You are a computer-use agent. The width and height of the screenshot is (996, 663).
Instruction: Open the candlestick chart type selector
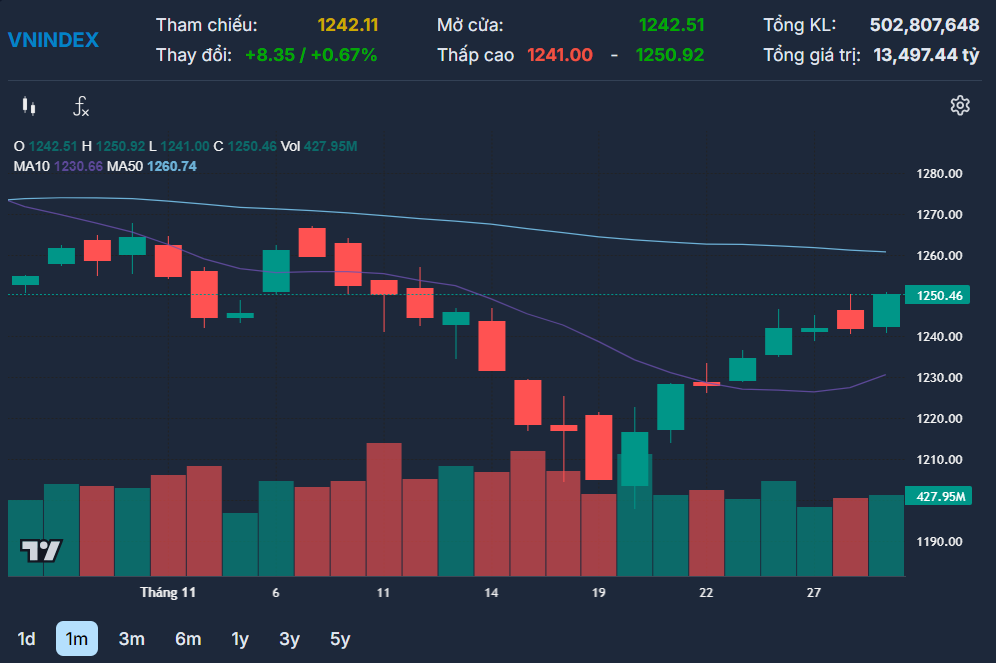click(x=28, y=106)
